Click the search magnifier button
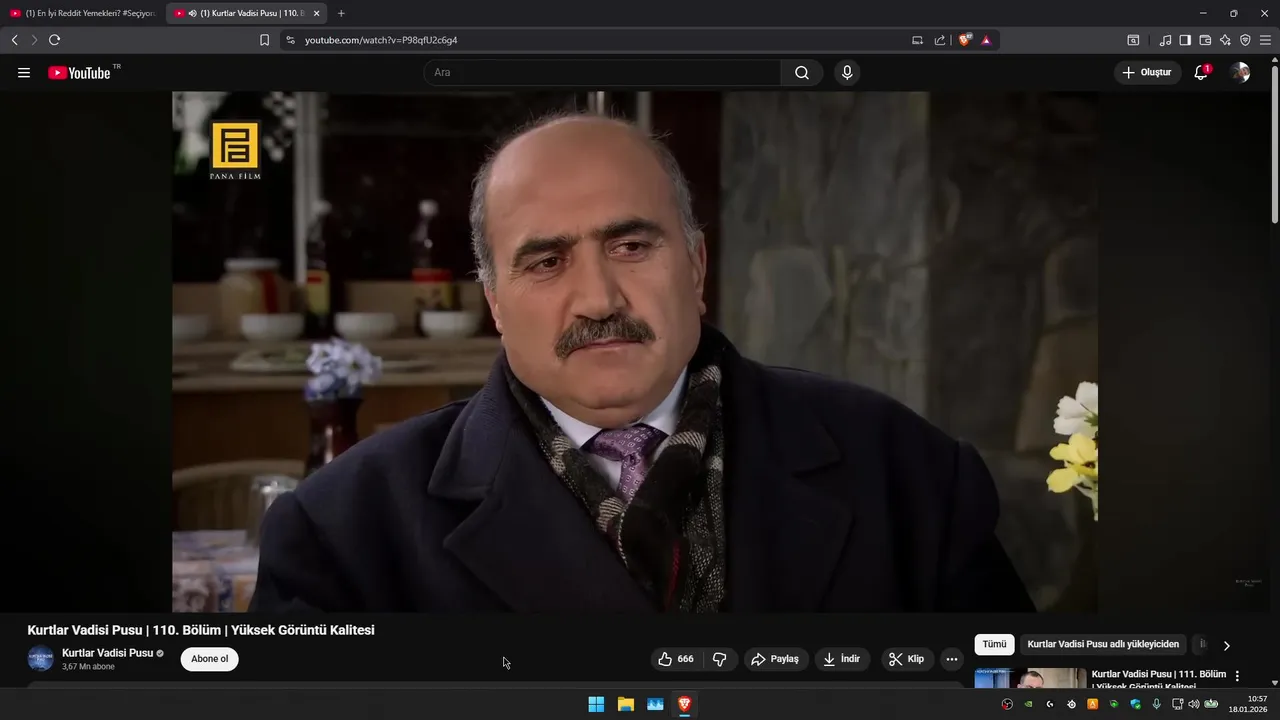Screen dimensions: 1280x720 click(x=802, y=73)
